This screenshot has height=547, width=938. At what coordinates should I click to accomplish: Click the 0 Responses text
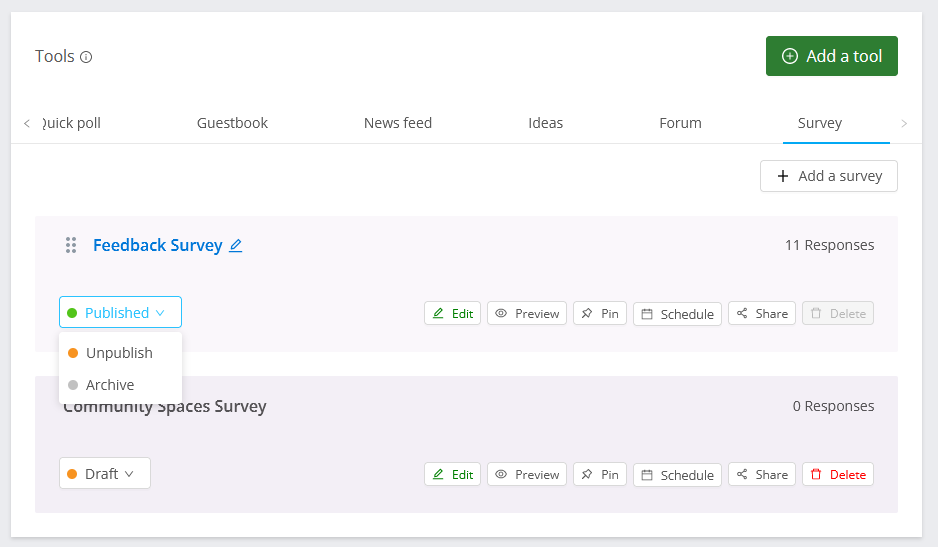pyautogui.click(x=833, y=406)
